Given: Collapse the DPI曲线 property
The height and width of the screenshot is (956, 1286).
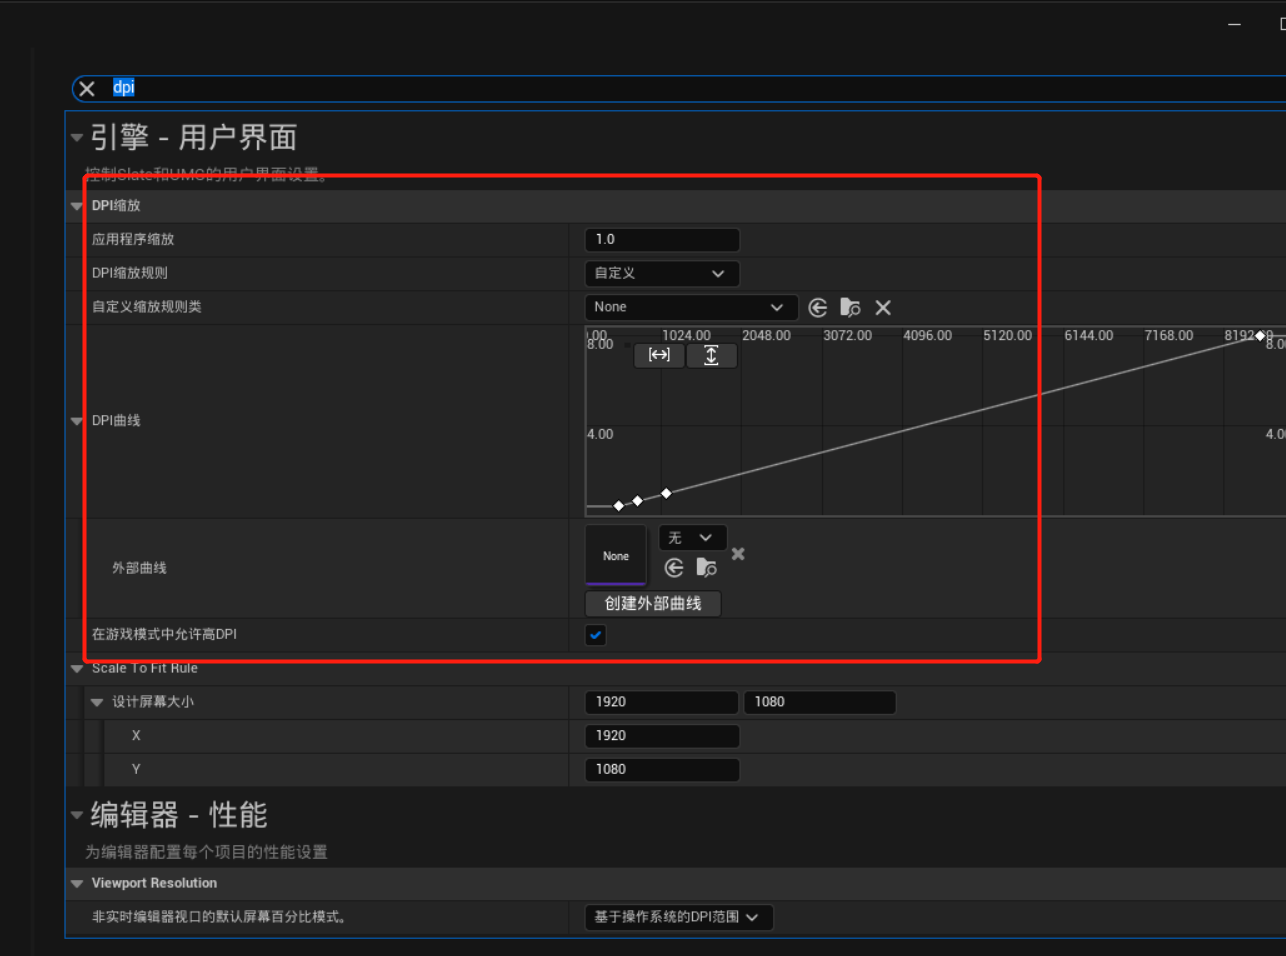Looking at the screenshot, I should pos(77,421).
